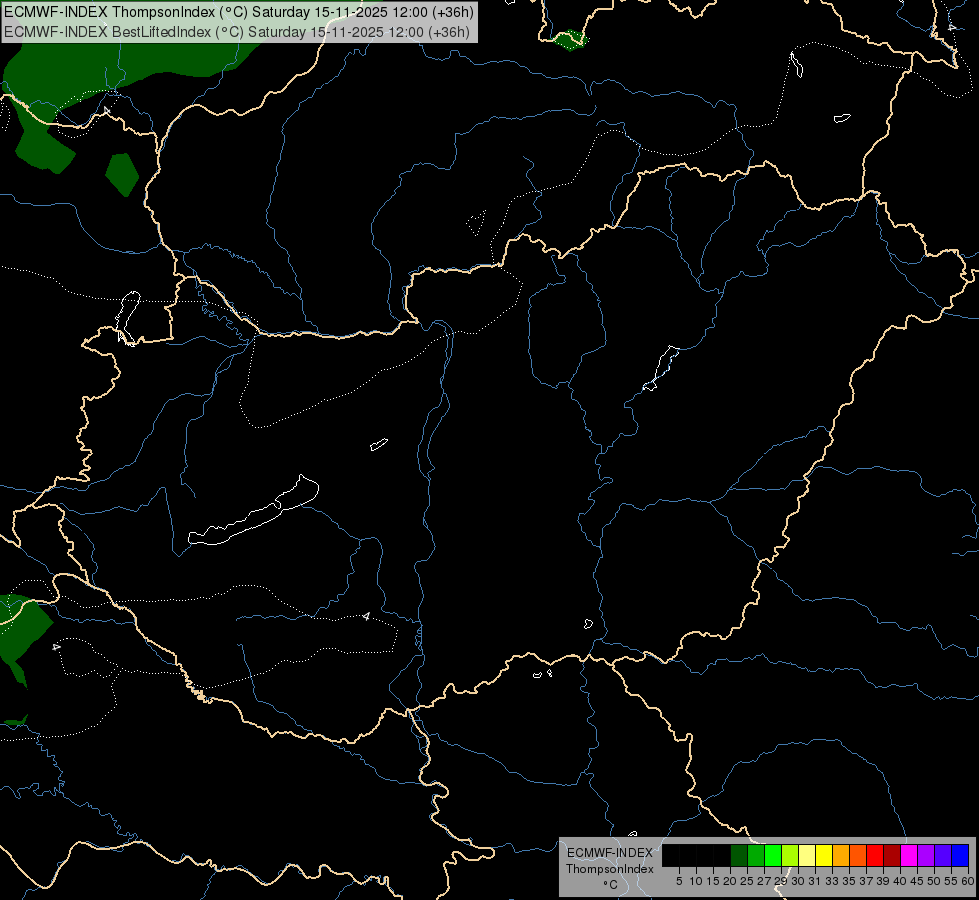Click the magenta 40–45 legend swatch
The image size is (979, 900).
(909, 855)
